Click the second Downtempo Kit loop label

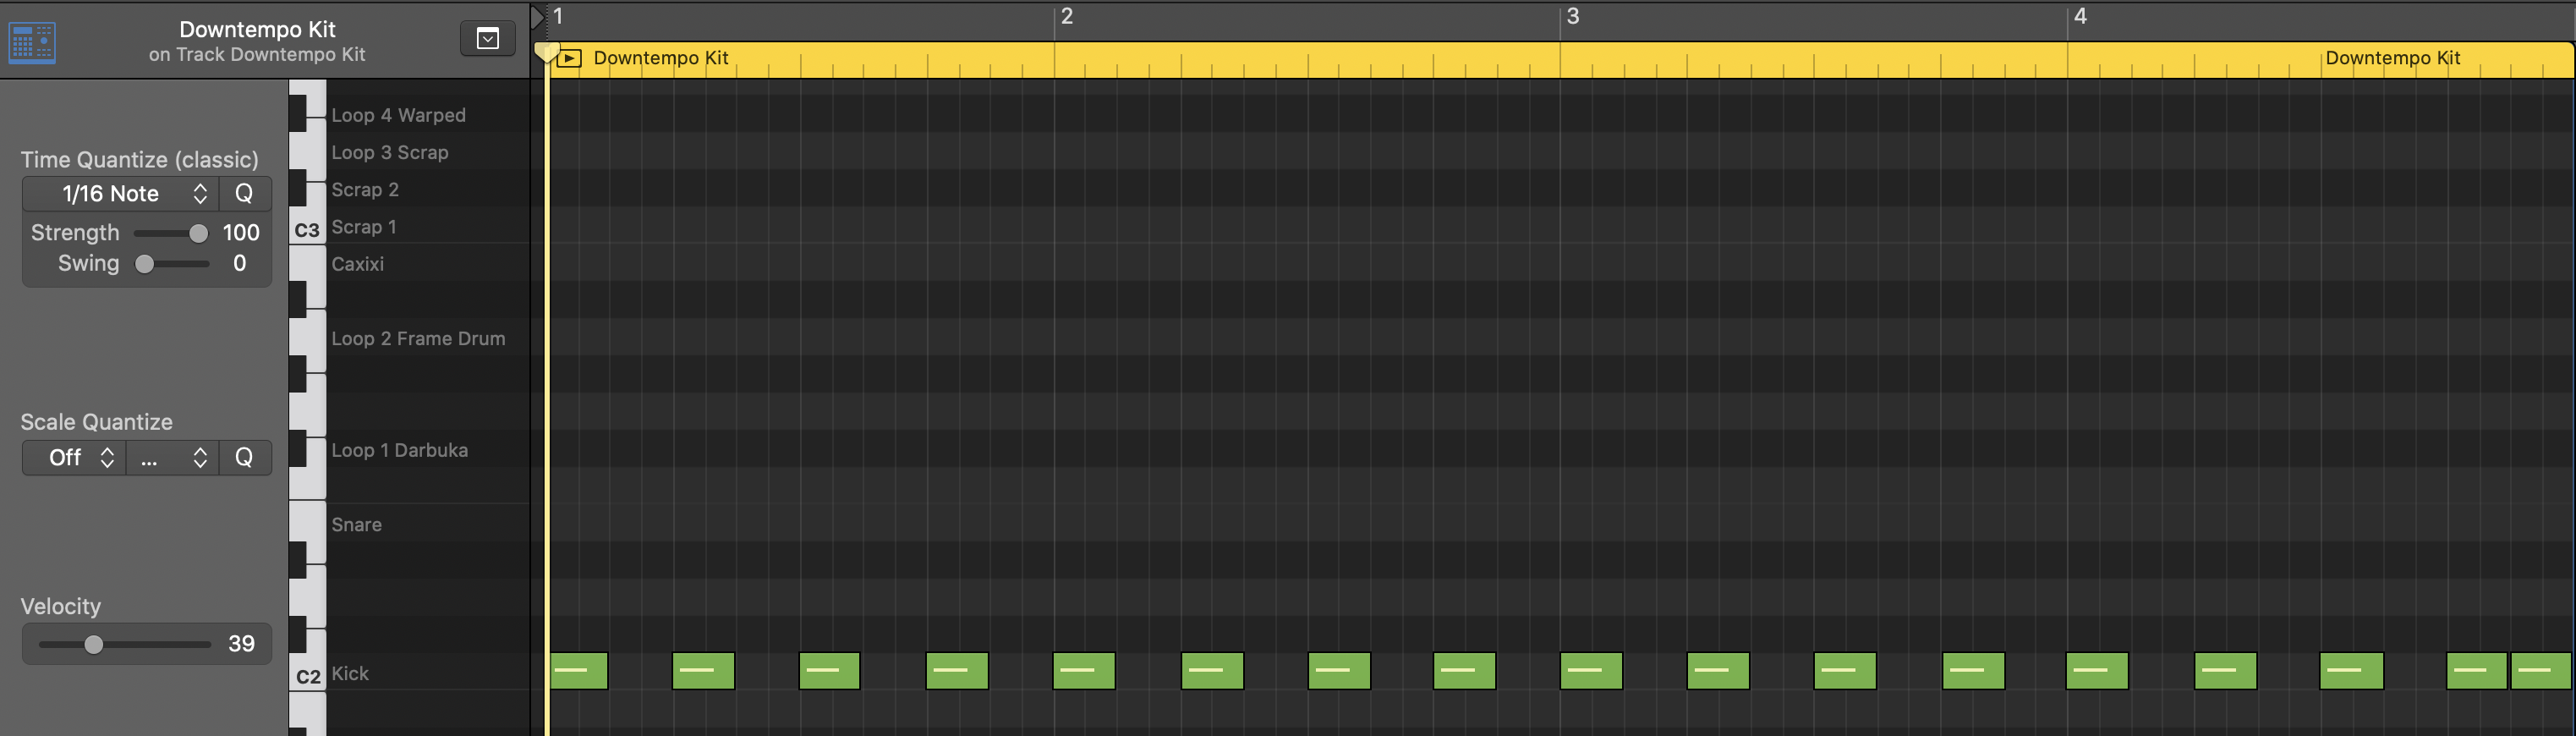2392,58
